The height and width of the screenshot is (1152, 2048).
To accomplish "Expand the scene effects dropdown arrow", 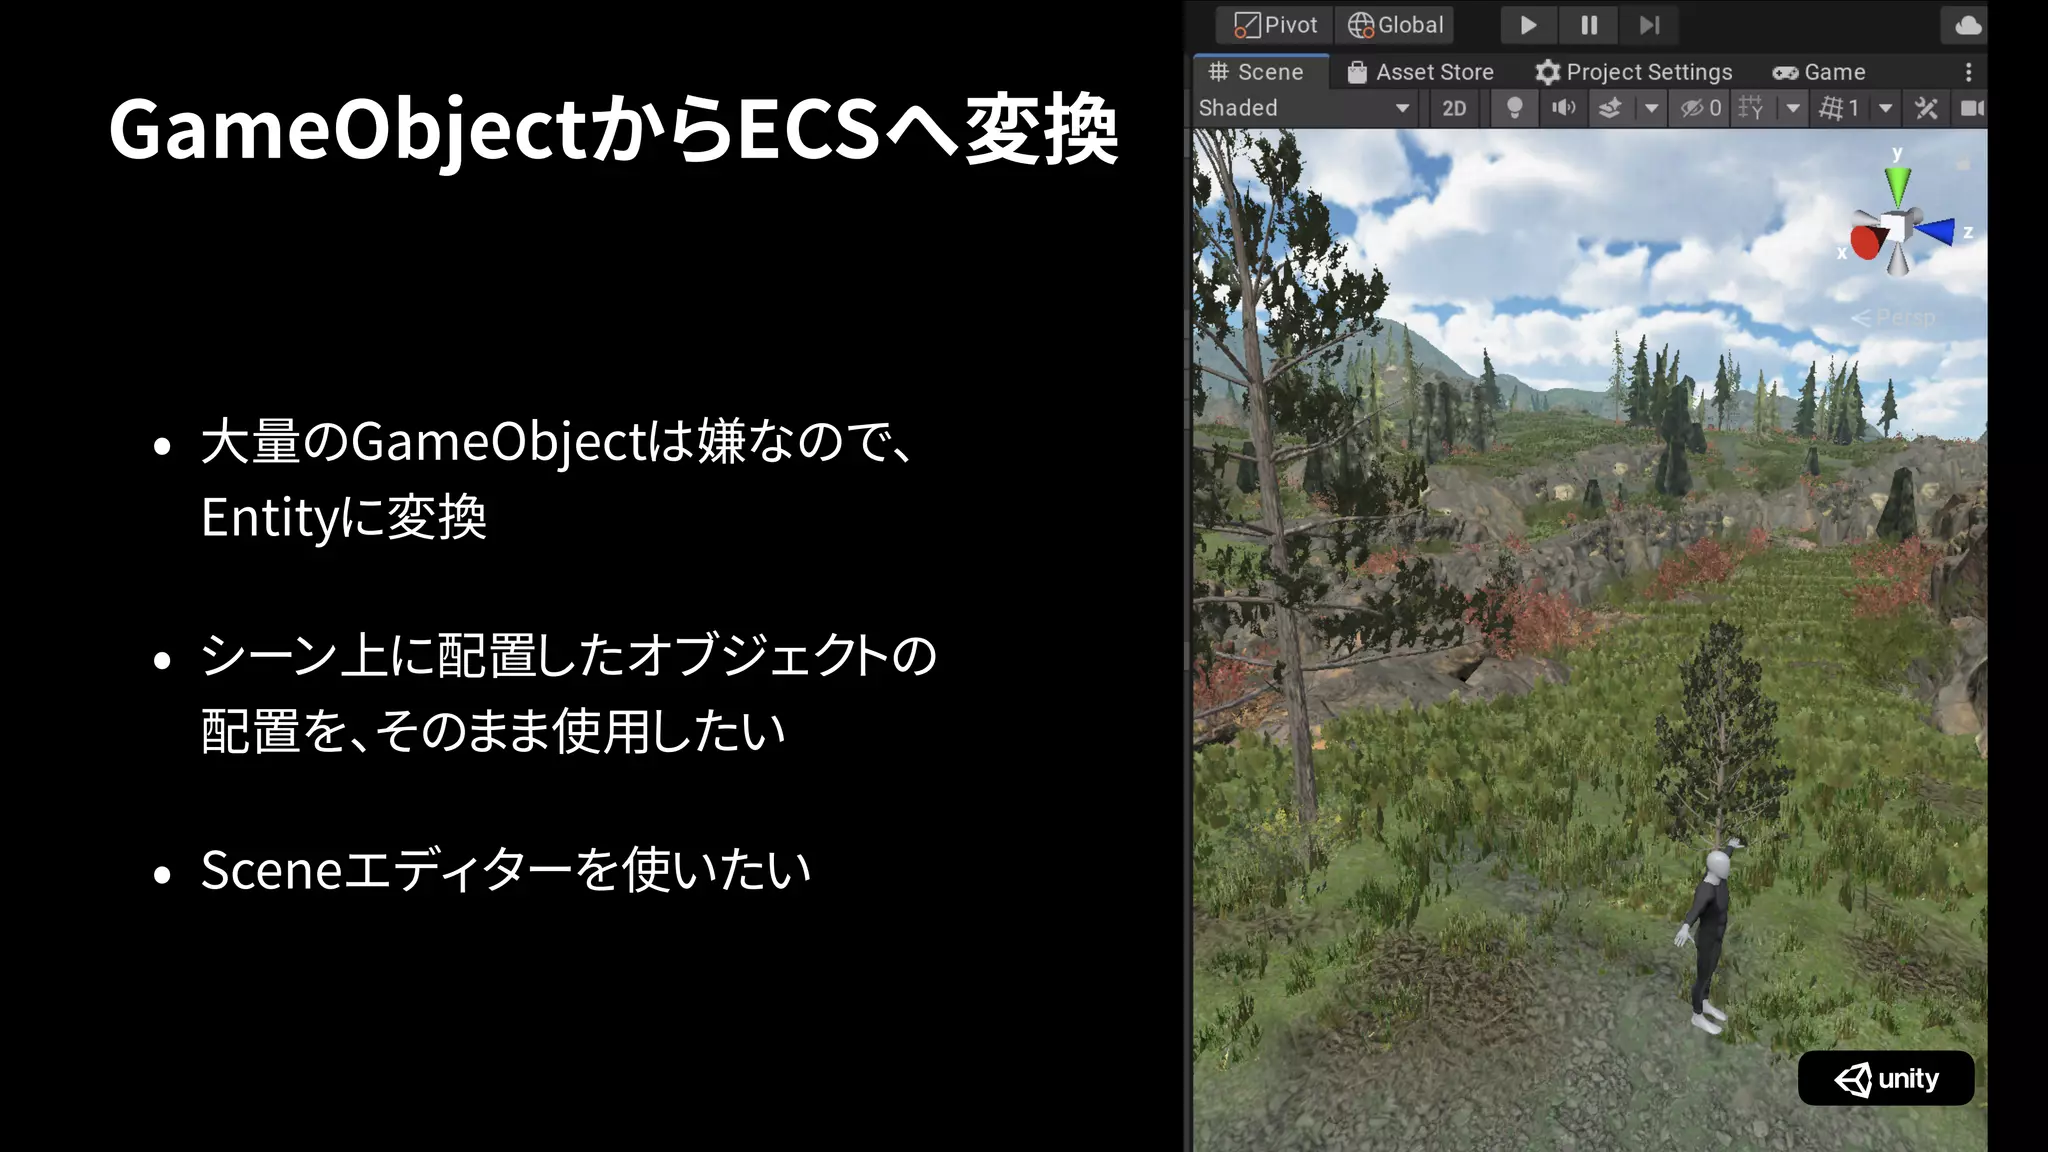I will click(1651, 108).
